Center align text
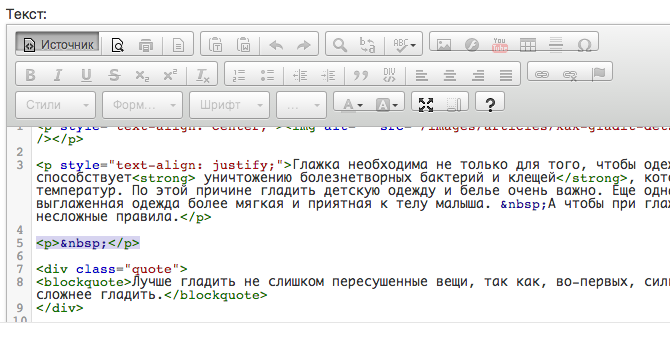Image resolution: width=670 pixels, height=362 pixels. coord(450,75)
